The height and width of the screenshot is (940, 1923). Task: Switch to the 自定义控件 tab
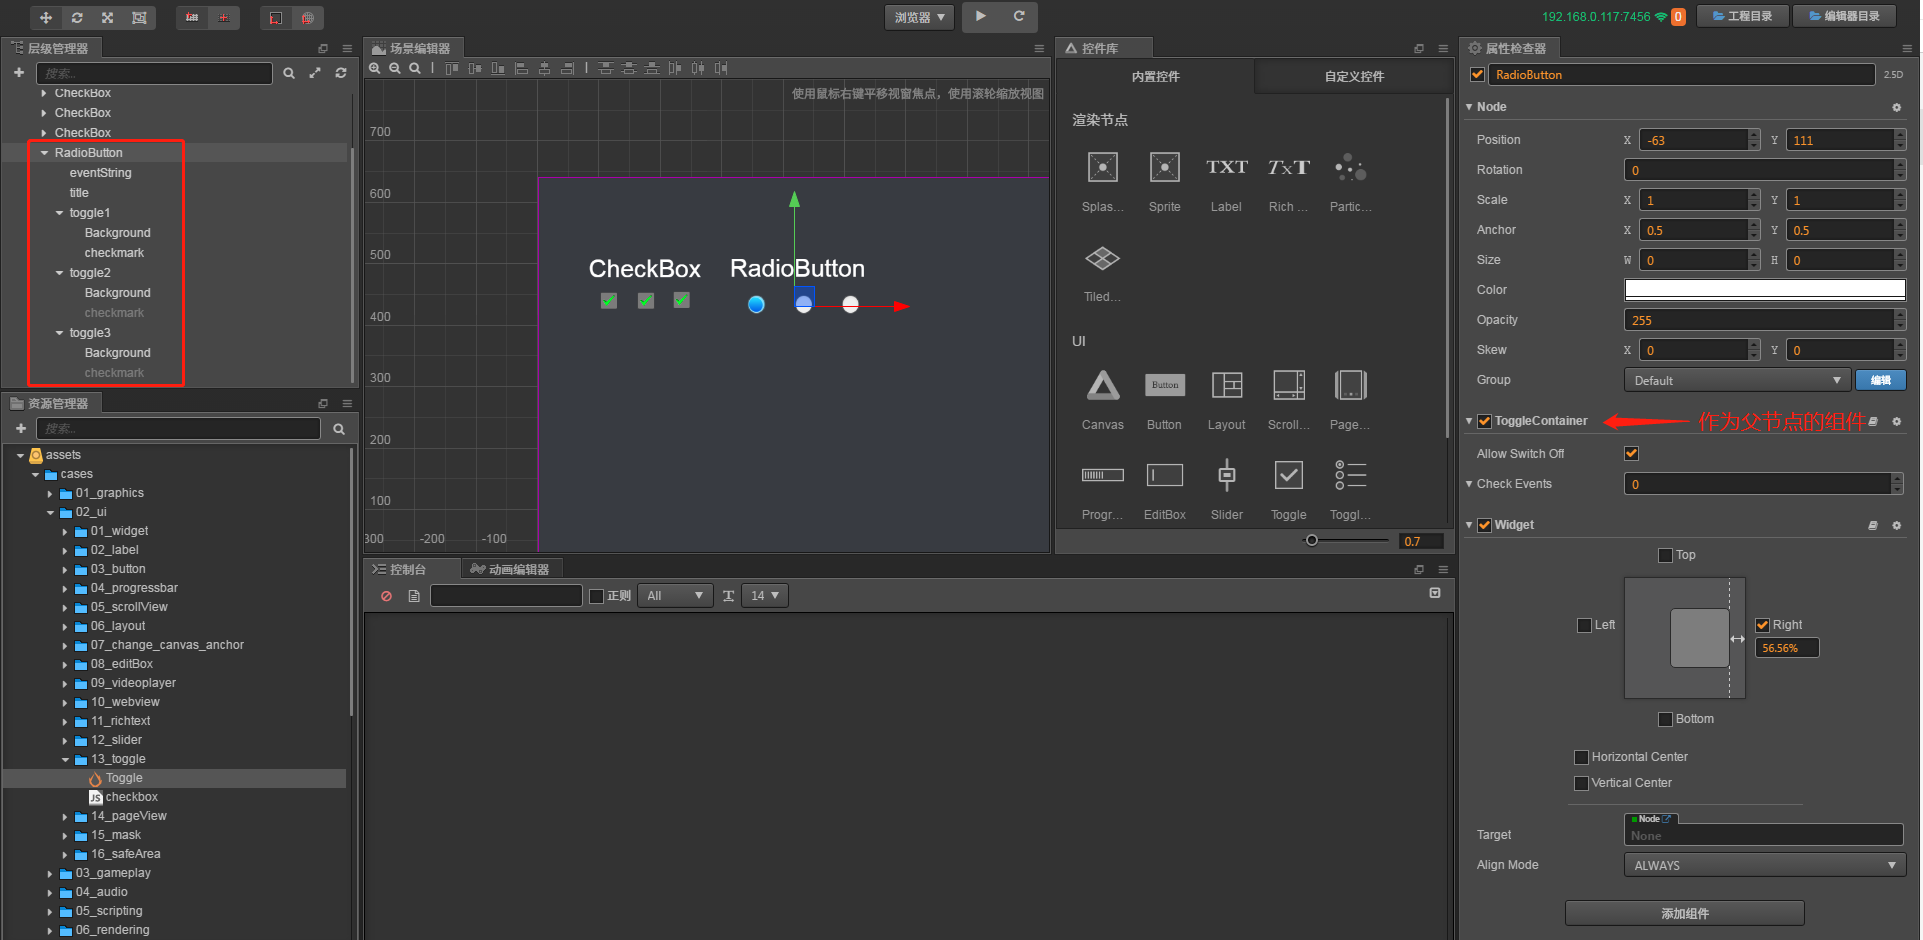coord(1352,76)
